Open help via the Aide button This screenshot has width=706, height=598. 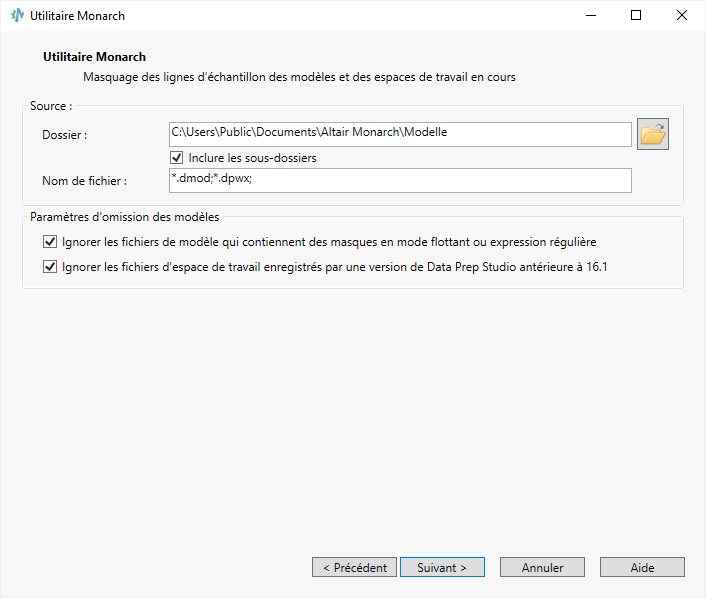click(x=642, y=567)
